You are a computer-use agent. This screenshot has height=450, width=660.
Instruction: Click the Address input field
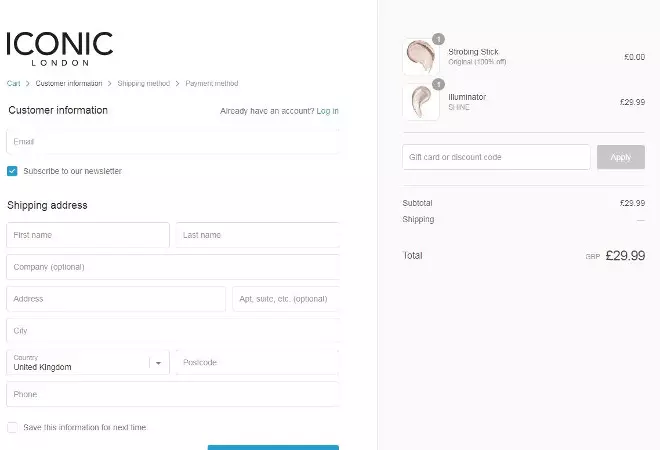[116, 299]
